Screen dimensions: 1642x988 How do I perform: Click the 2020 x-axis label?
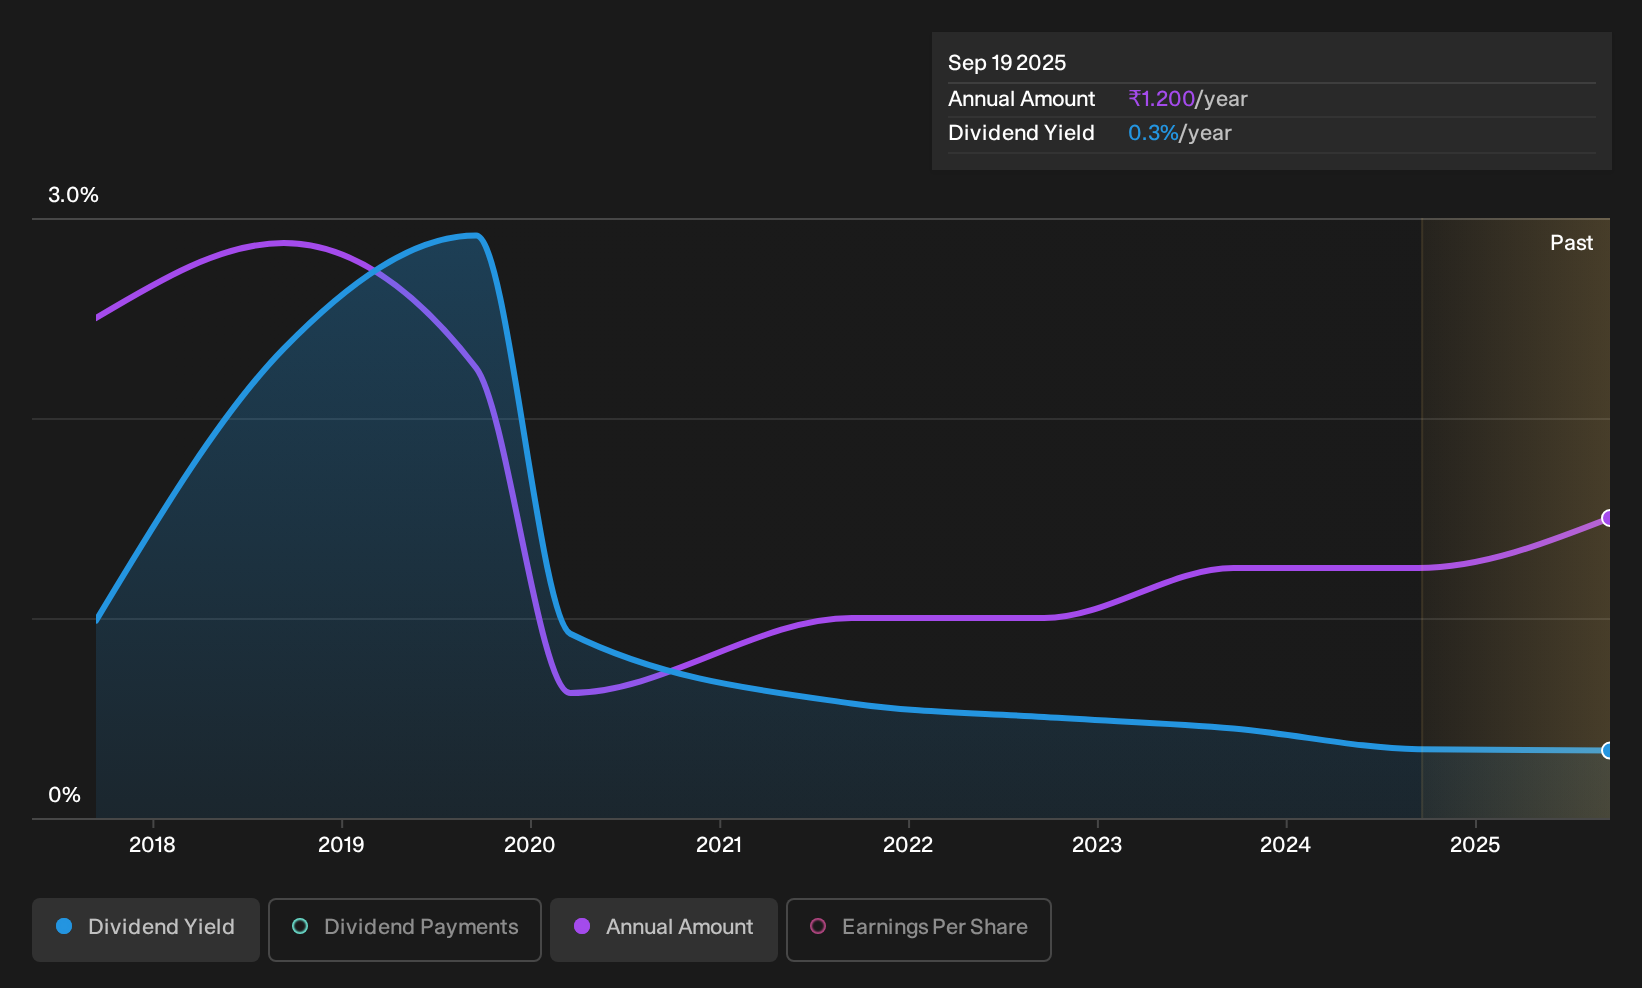[530, 845]
